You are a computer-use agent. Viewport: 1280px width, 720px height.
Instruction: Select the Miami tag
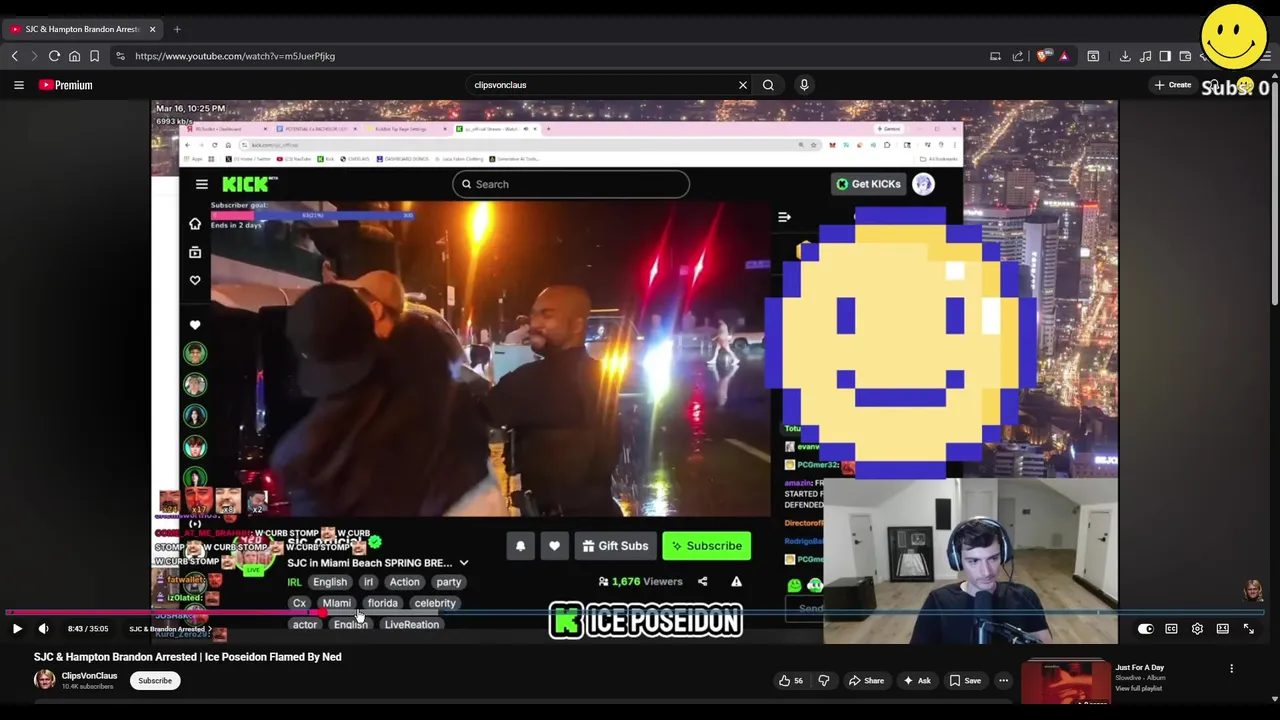click(337, 603)
